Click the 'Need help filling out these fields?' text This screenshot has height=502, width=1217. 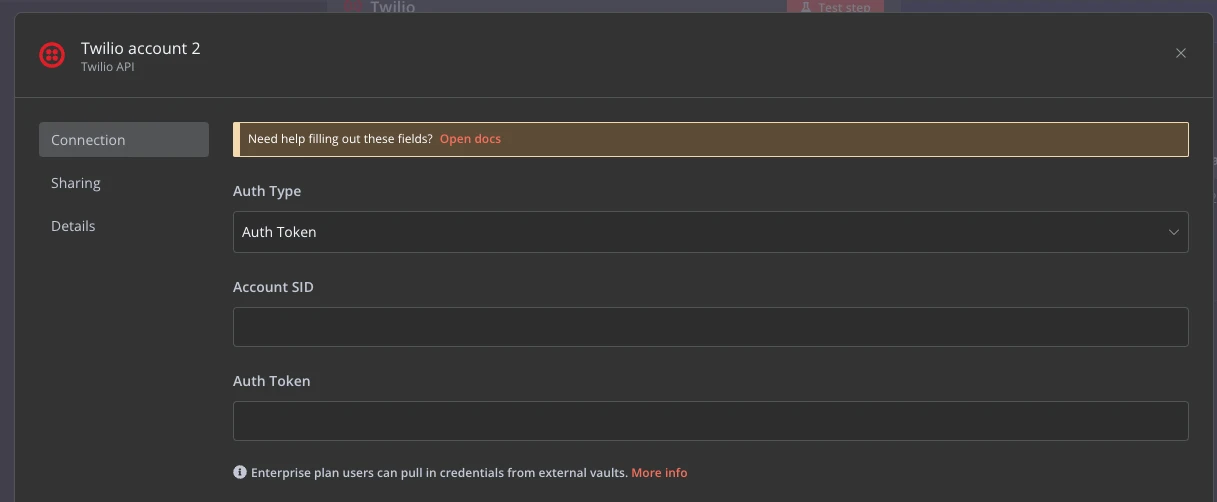pos(340,139)
